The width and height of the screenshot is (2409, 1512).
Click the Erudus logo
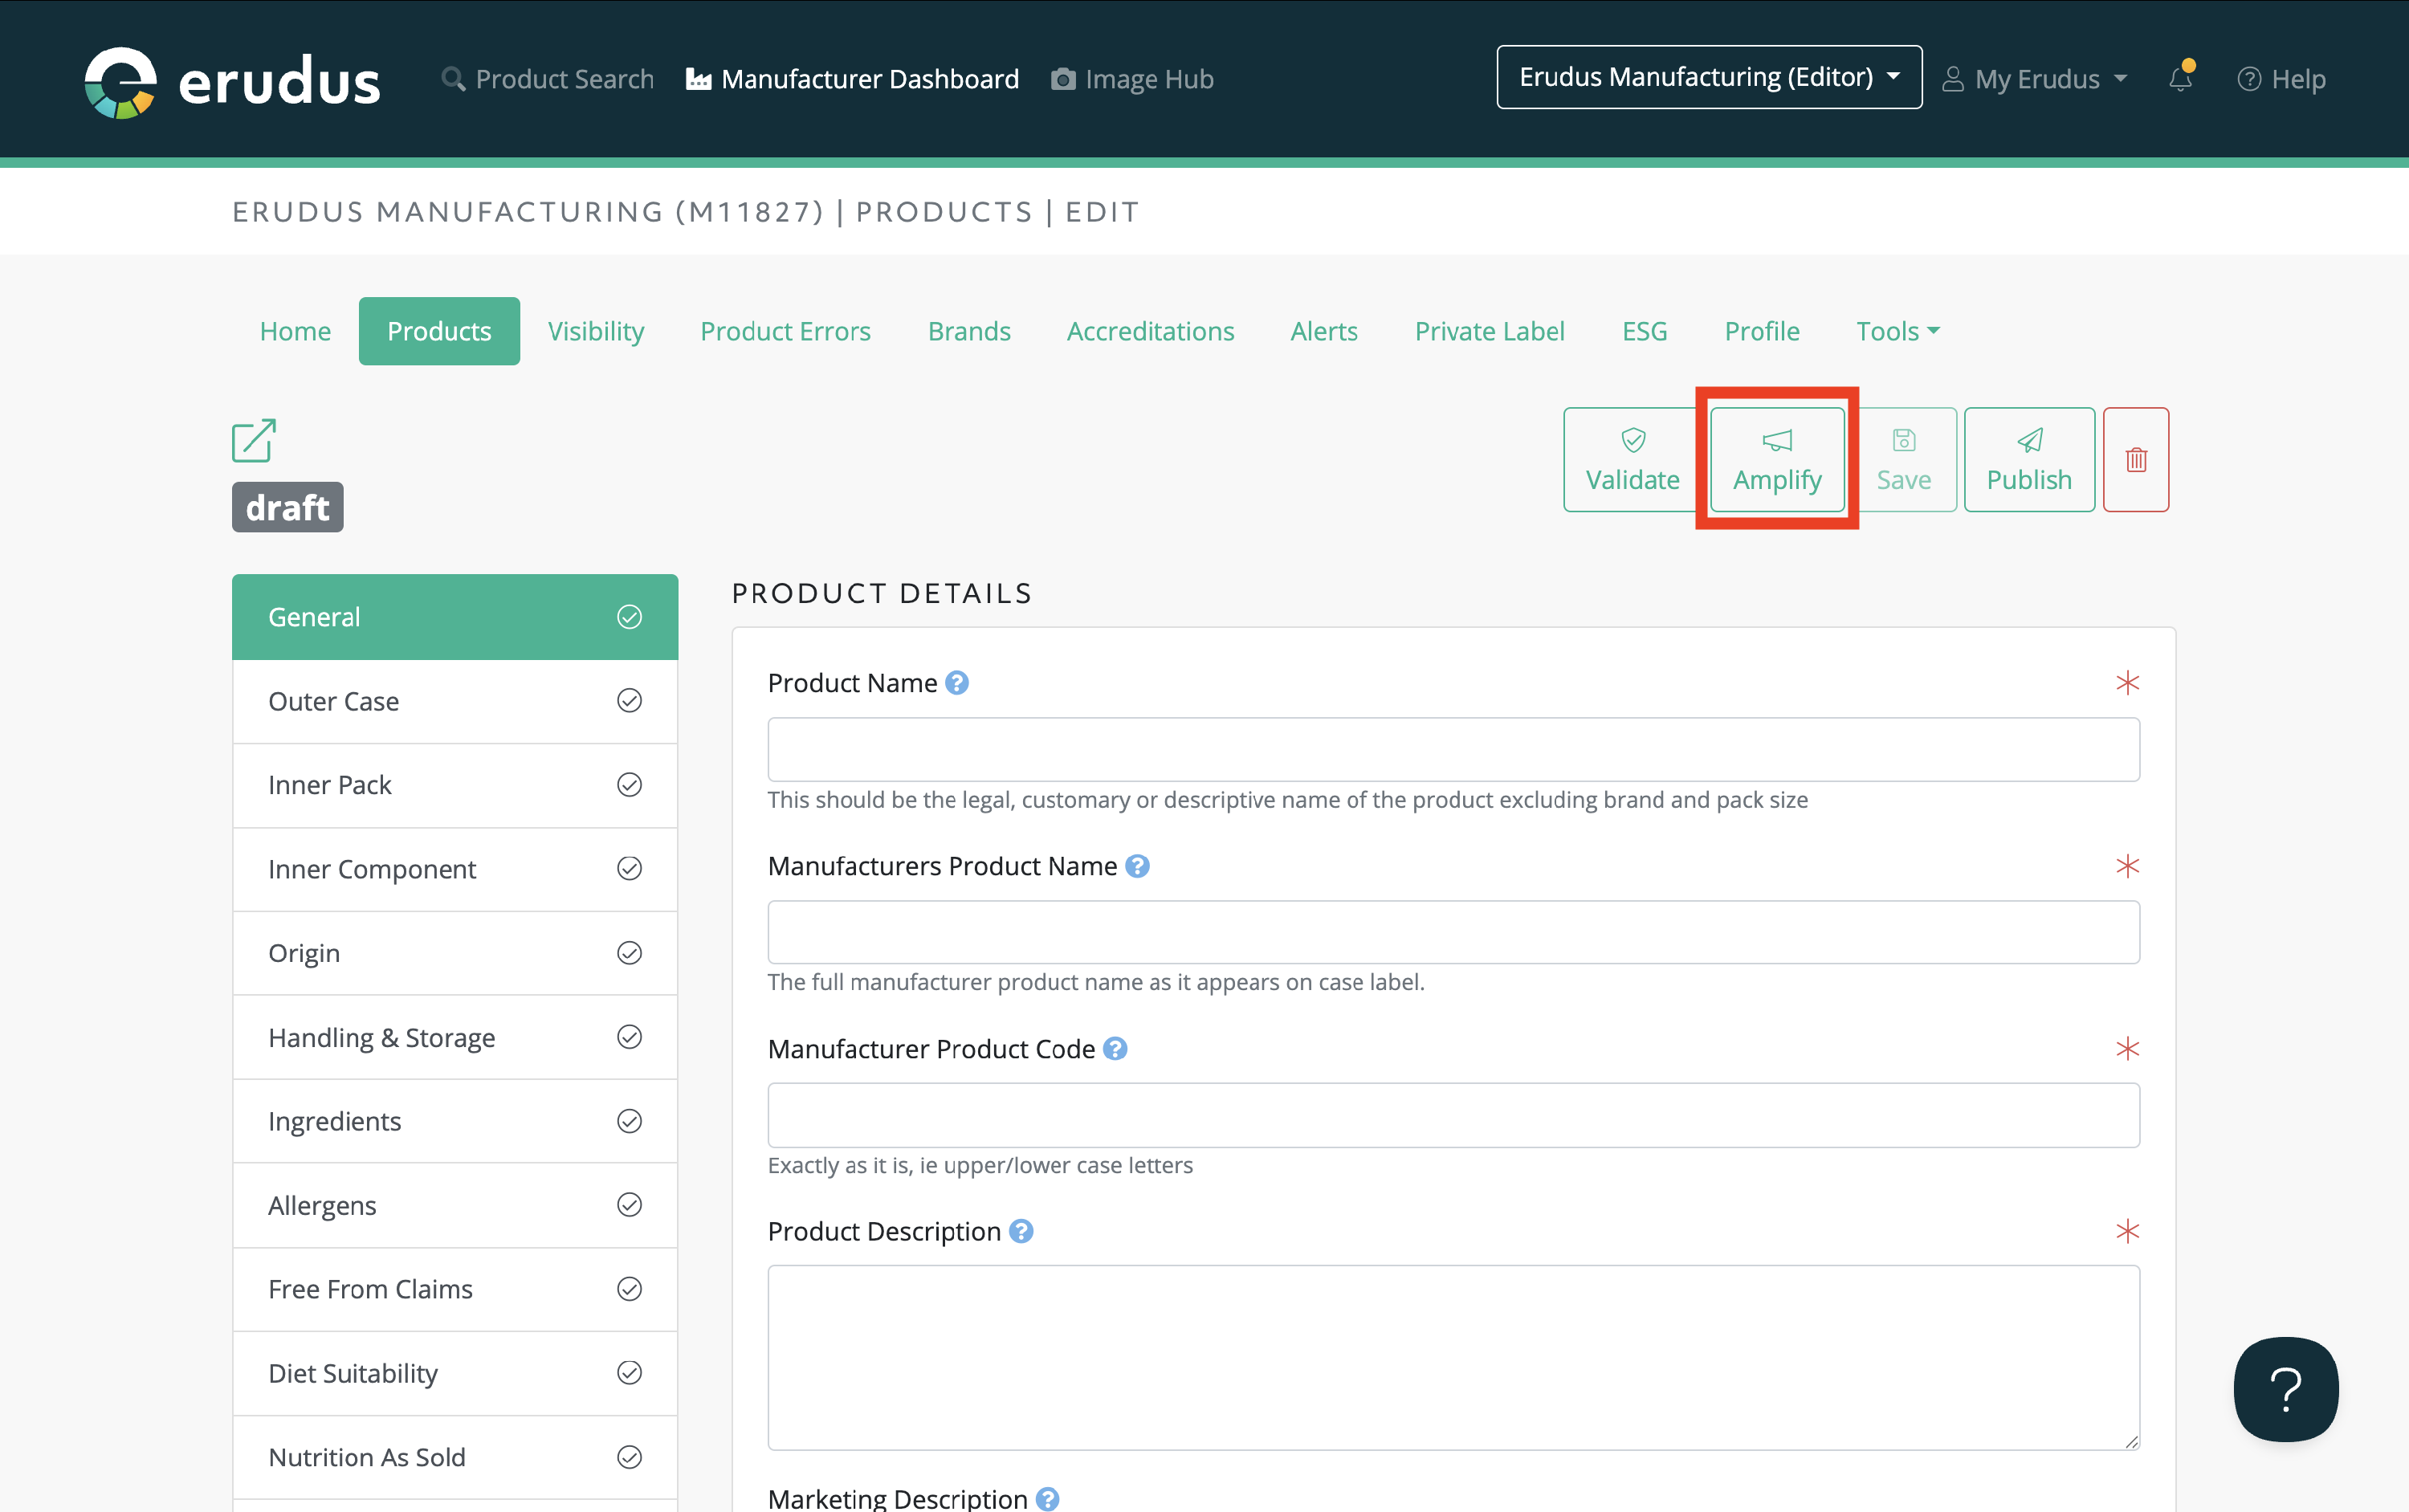[232, 80]
